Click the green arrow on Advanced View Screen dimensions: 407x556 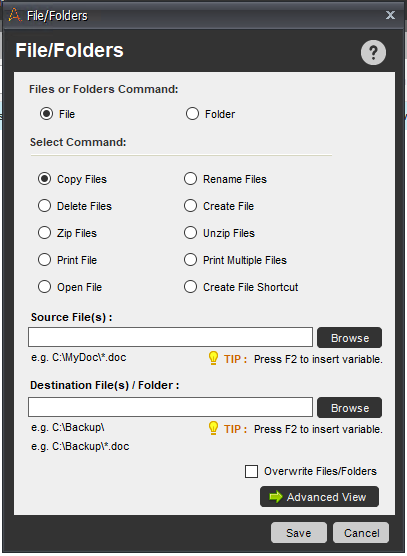point(276,497)
